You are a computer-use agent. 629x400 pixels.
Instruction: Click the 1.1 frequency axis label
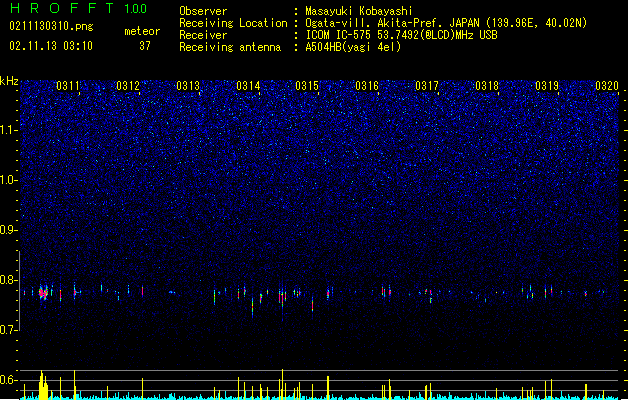tap(8, 130)
